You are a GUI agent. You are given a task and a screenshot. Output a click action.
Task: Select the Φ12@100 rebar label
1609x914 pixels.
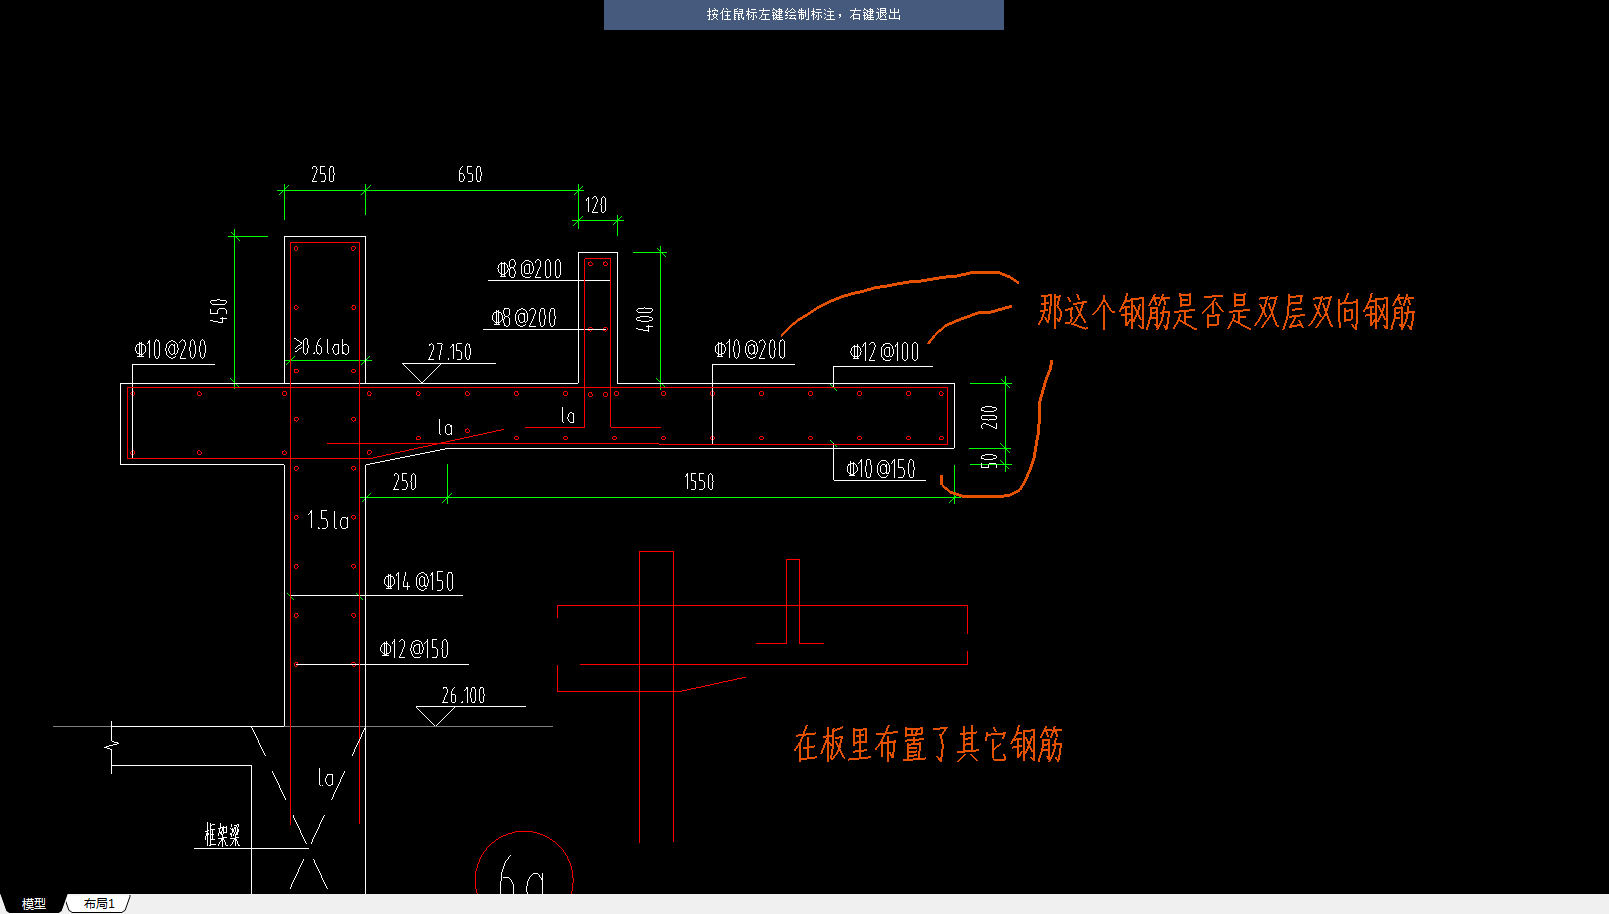pos(884,352)
